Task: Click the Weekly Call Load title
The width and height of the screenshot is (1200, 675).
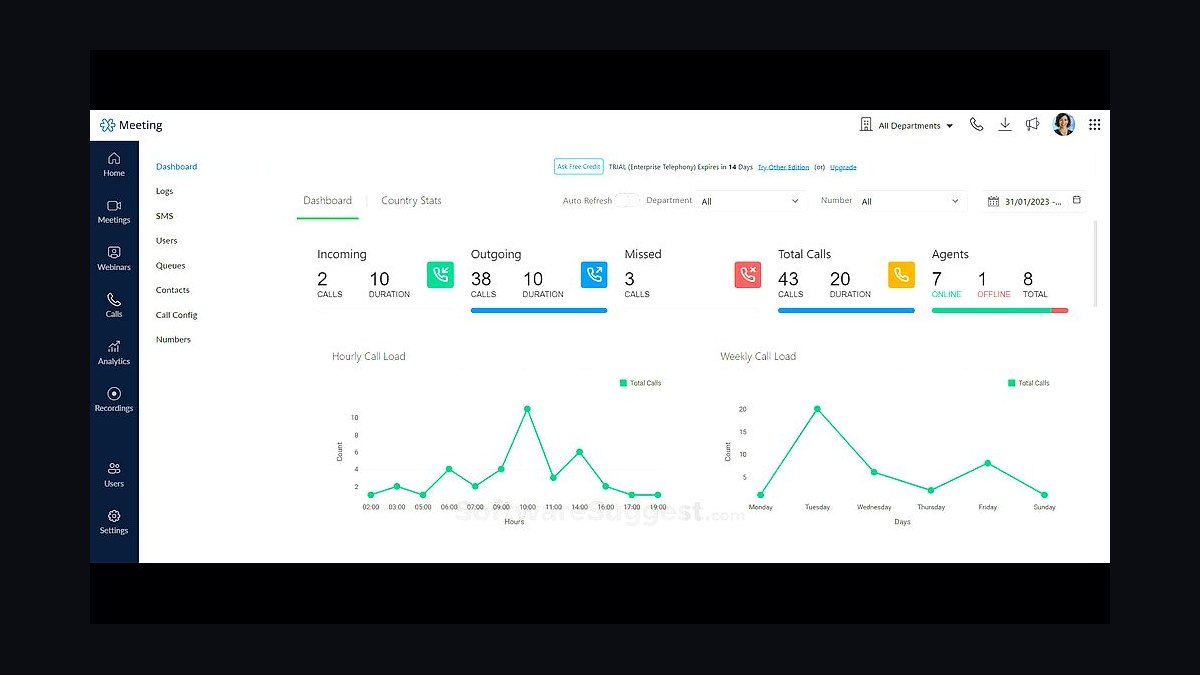Action: [758, 357]
